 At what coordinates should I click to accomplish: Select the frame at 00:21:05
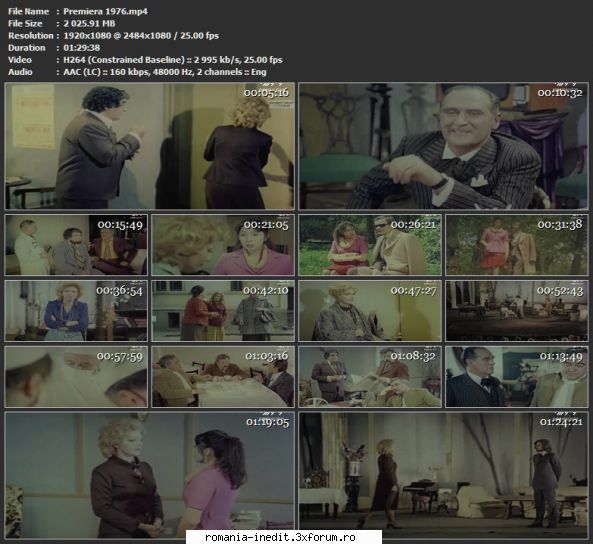click(x=223, y=244)
